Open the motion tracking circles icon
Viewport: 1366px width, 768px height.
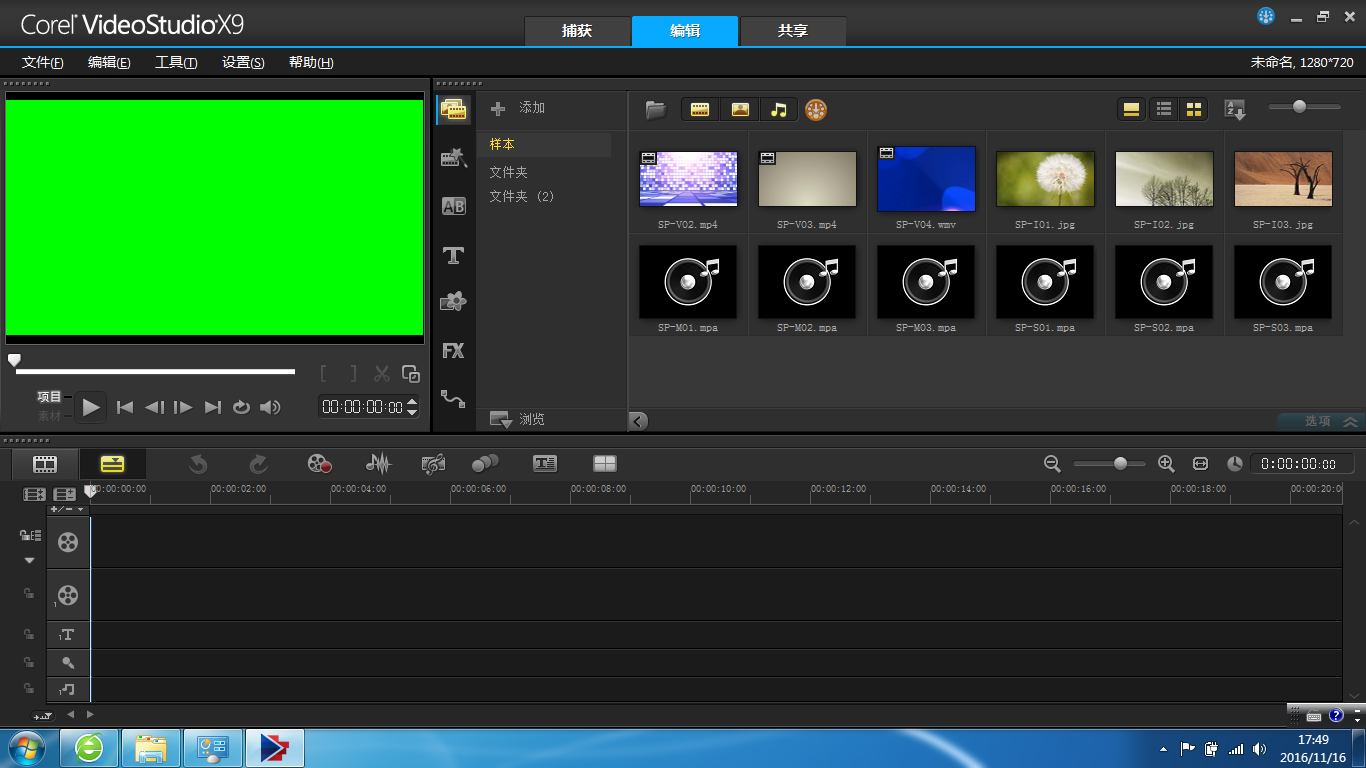(x=485, y=463)
